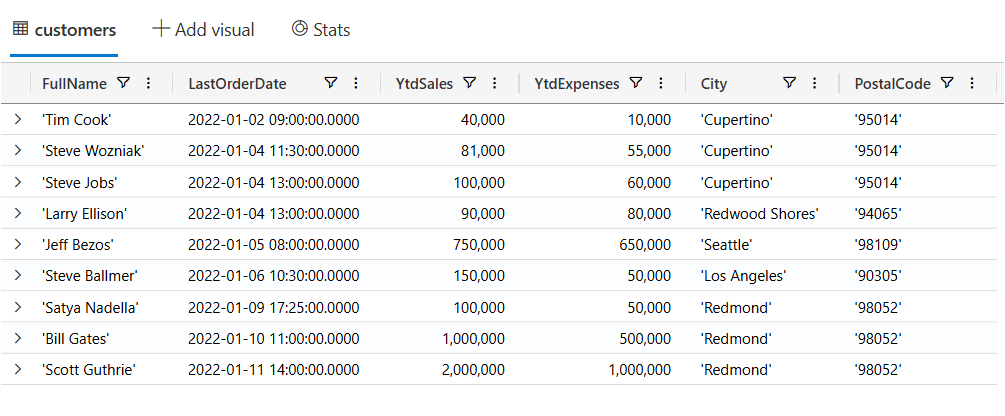The height and width of the screenshot is (416, 1005).
Task: Filter by PostalCode column
Action: [947, 84]
